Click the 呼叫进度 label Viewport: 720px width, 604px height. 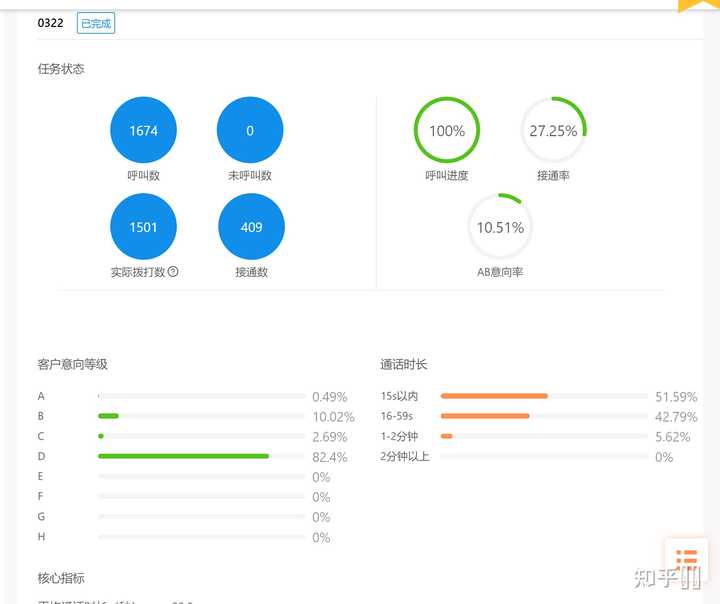[447, 175]
